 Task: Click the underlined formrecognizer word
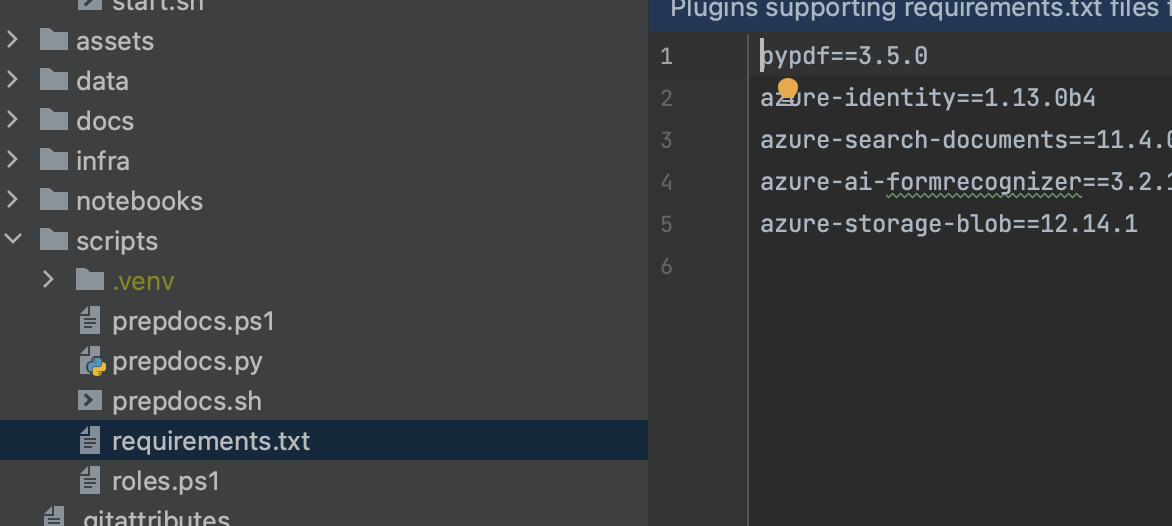(x=984, y=182)
